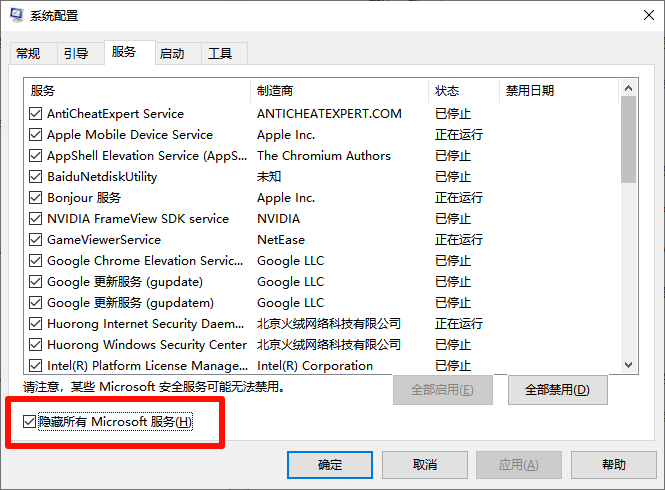Toggle Intel(R) Platform License Manager checkbox
This screenshot has width=665, height=490.
coord(36,366)
